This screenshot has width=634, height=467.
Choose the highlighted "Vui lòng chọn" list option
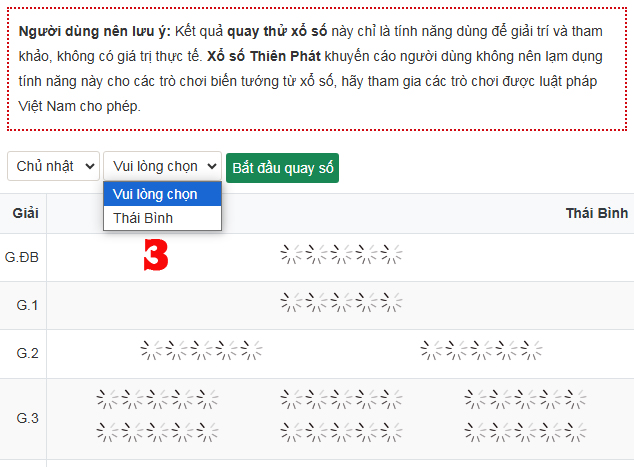(x=156, y=194)
